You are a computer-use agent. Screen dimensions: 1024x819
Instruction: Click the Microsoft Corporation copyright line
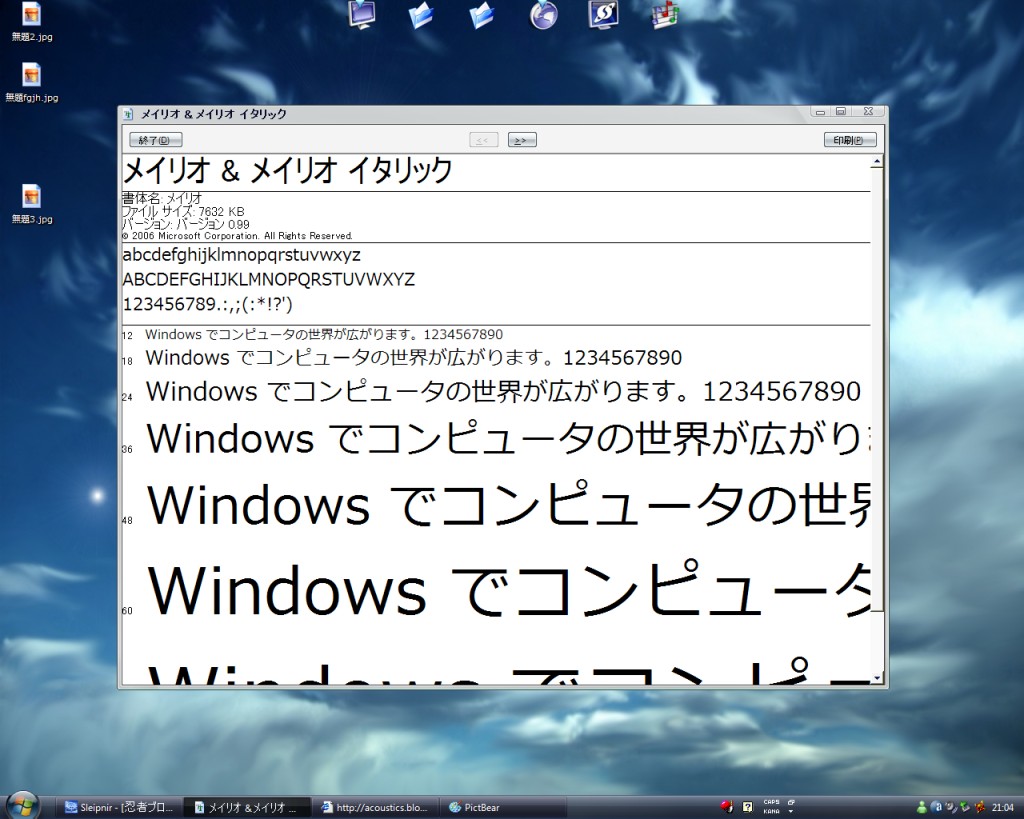coord(237,236)
